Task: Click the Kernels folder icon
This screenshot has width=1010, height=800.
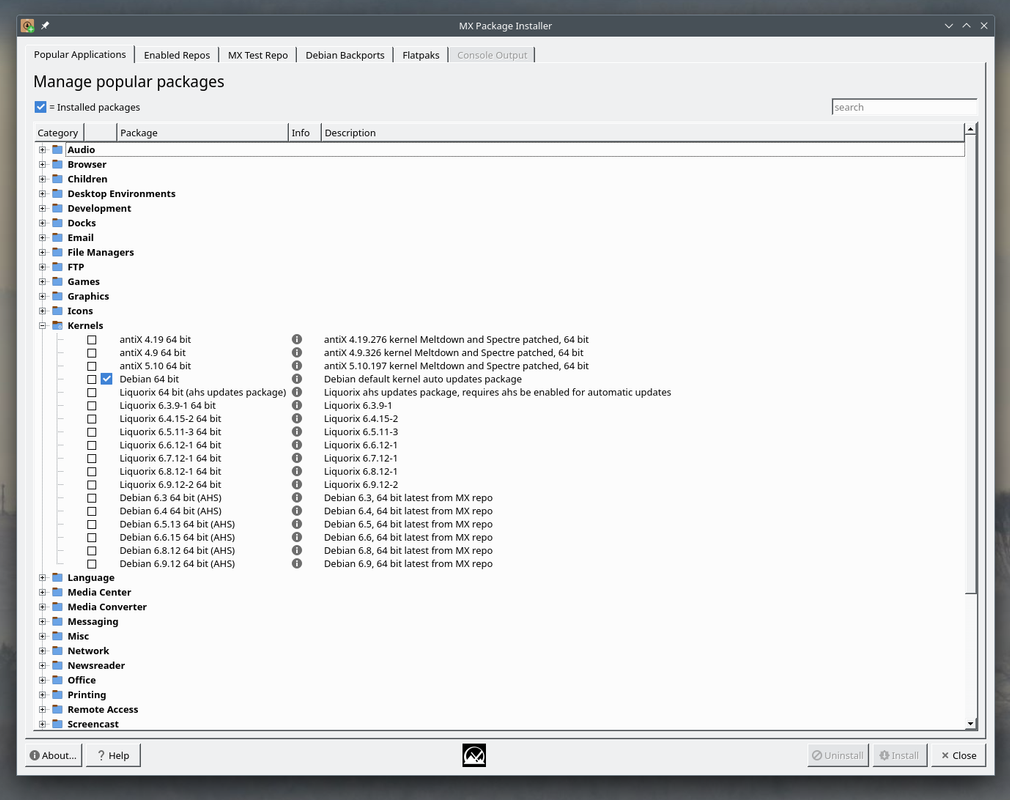Action: click(57, 325)
